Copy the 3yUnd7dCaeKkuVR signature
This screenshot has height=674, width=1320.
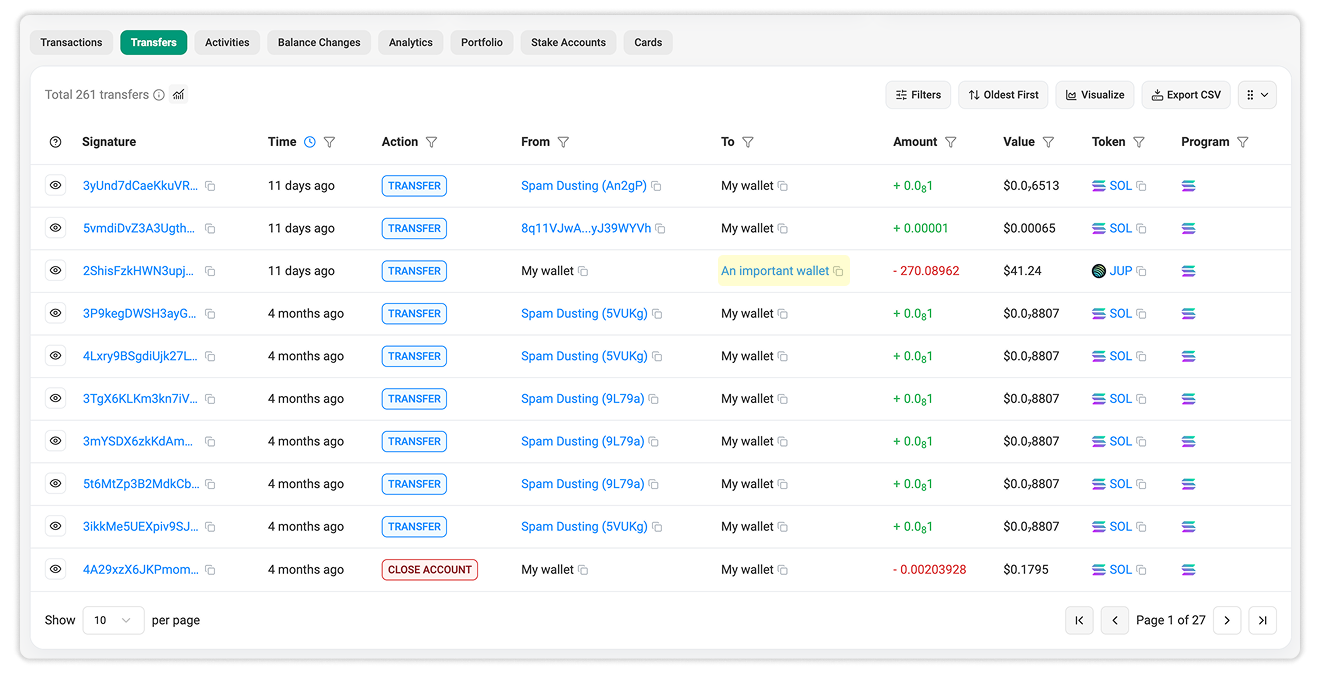point(210,186)
